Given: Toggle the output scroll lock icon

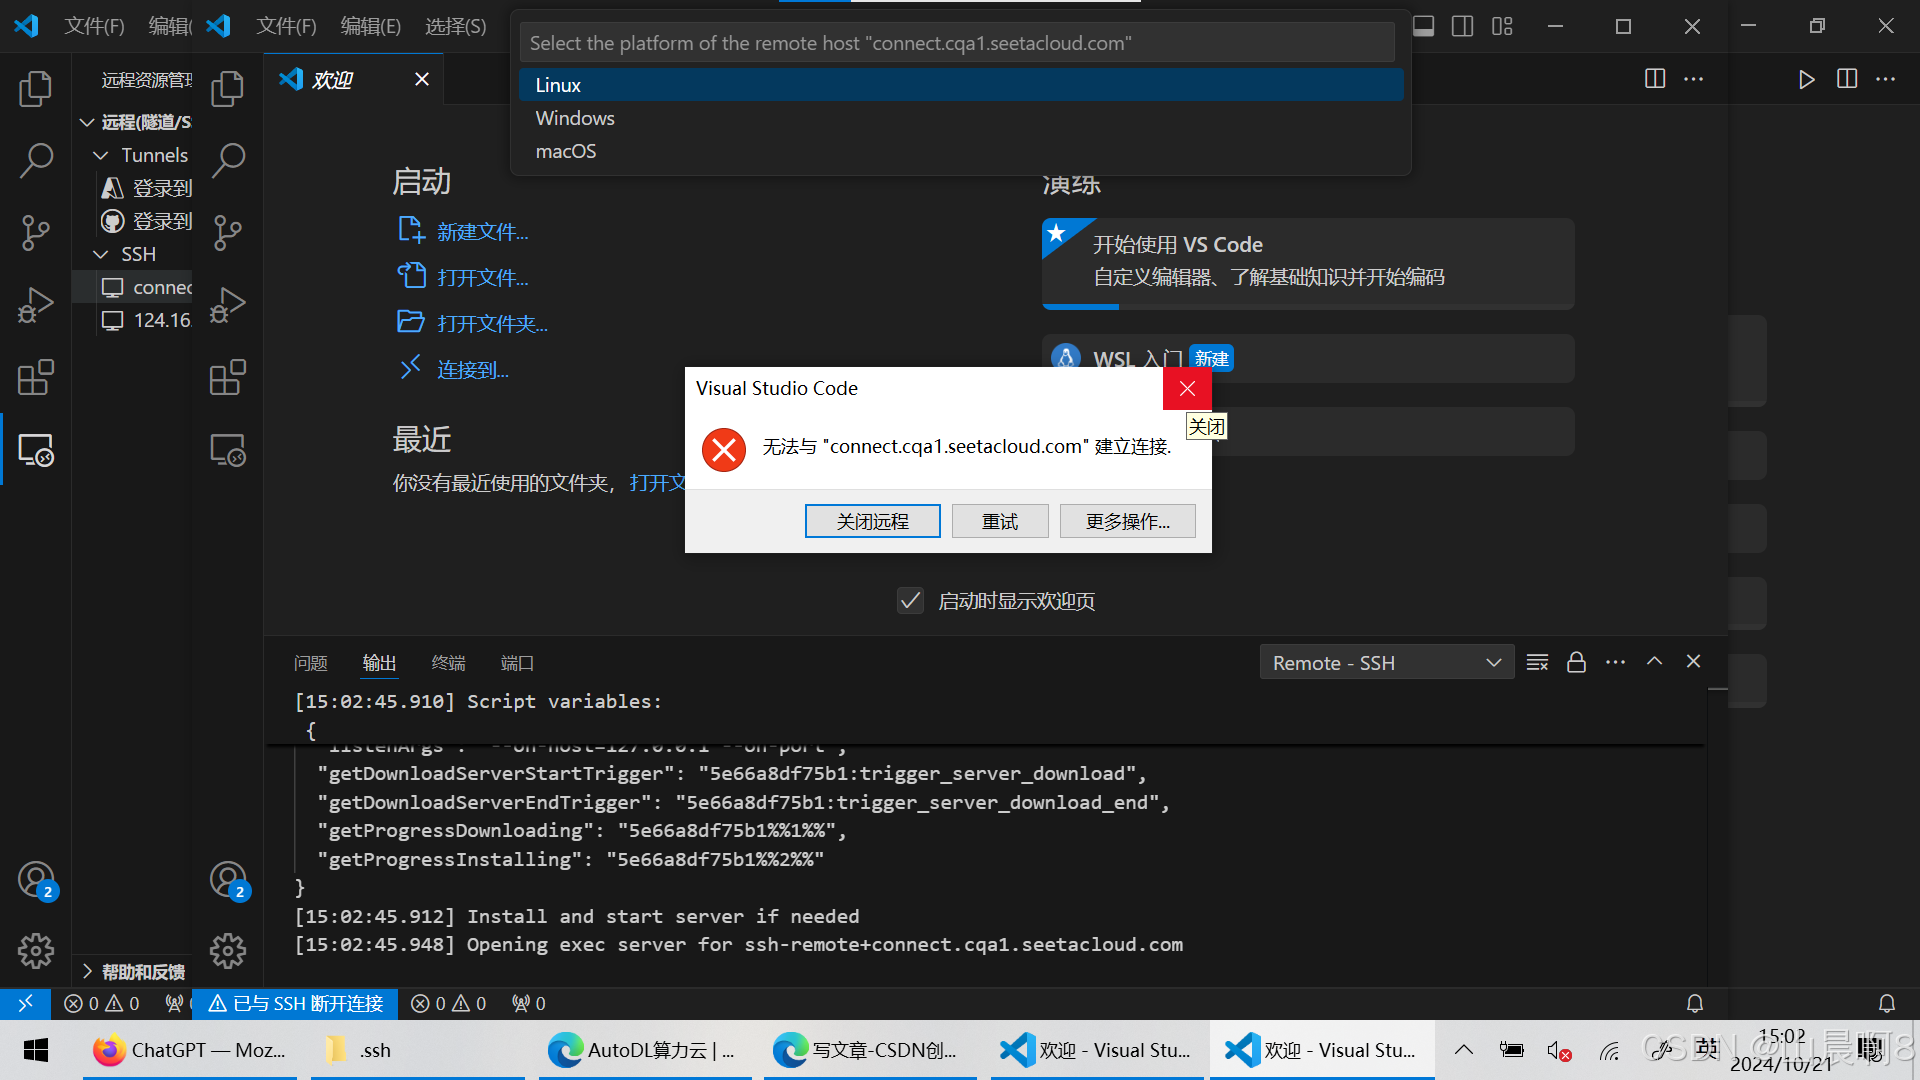Looking at the screenshot, I should click(x=1576, y=662).
